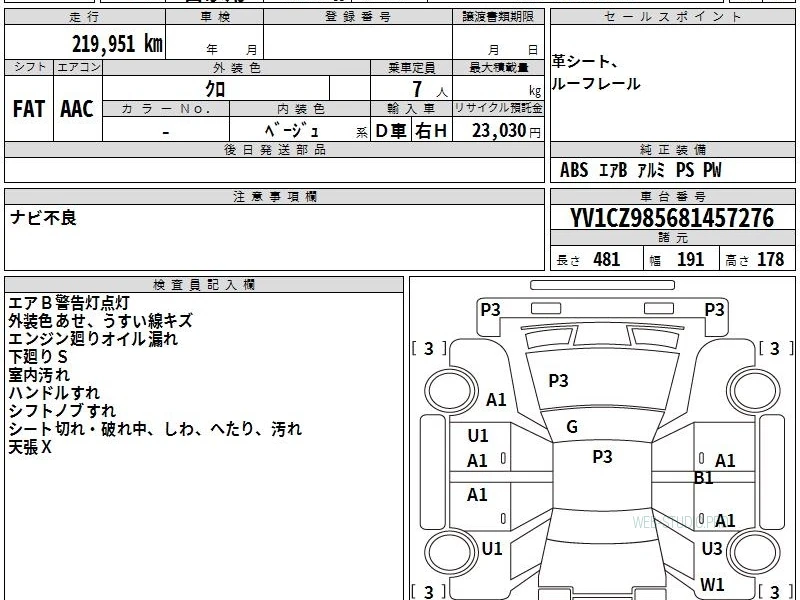Select the 室内汚れ inspector note
Screen dimensions: 800x600
click(39, 375)
